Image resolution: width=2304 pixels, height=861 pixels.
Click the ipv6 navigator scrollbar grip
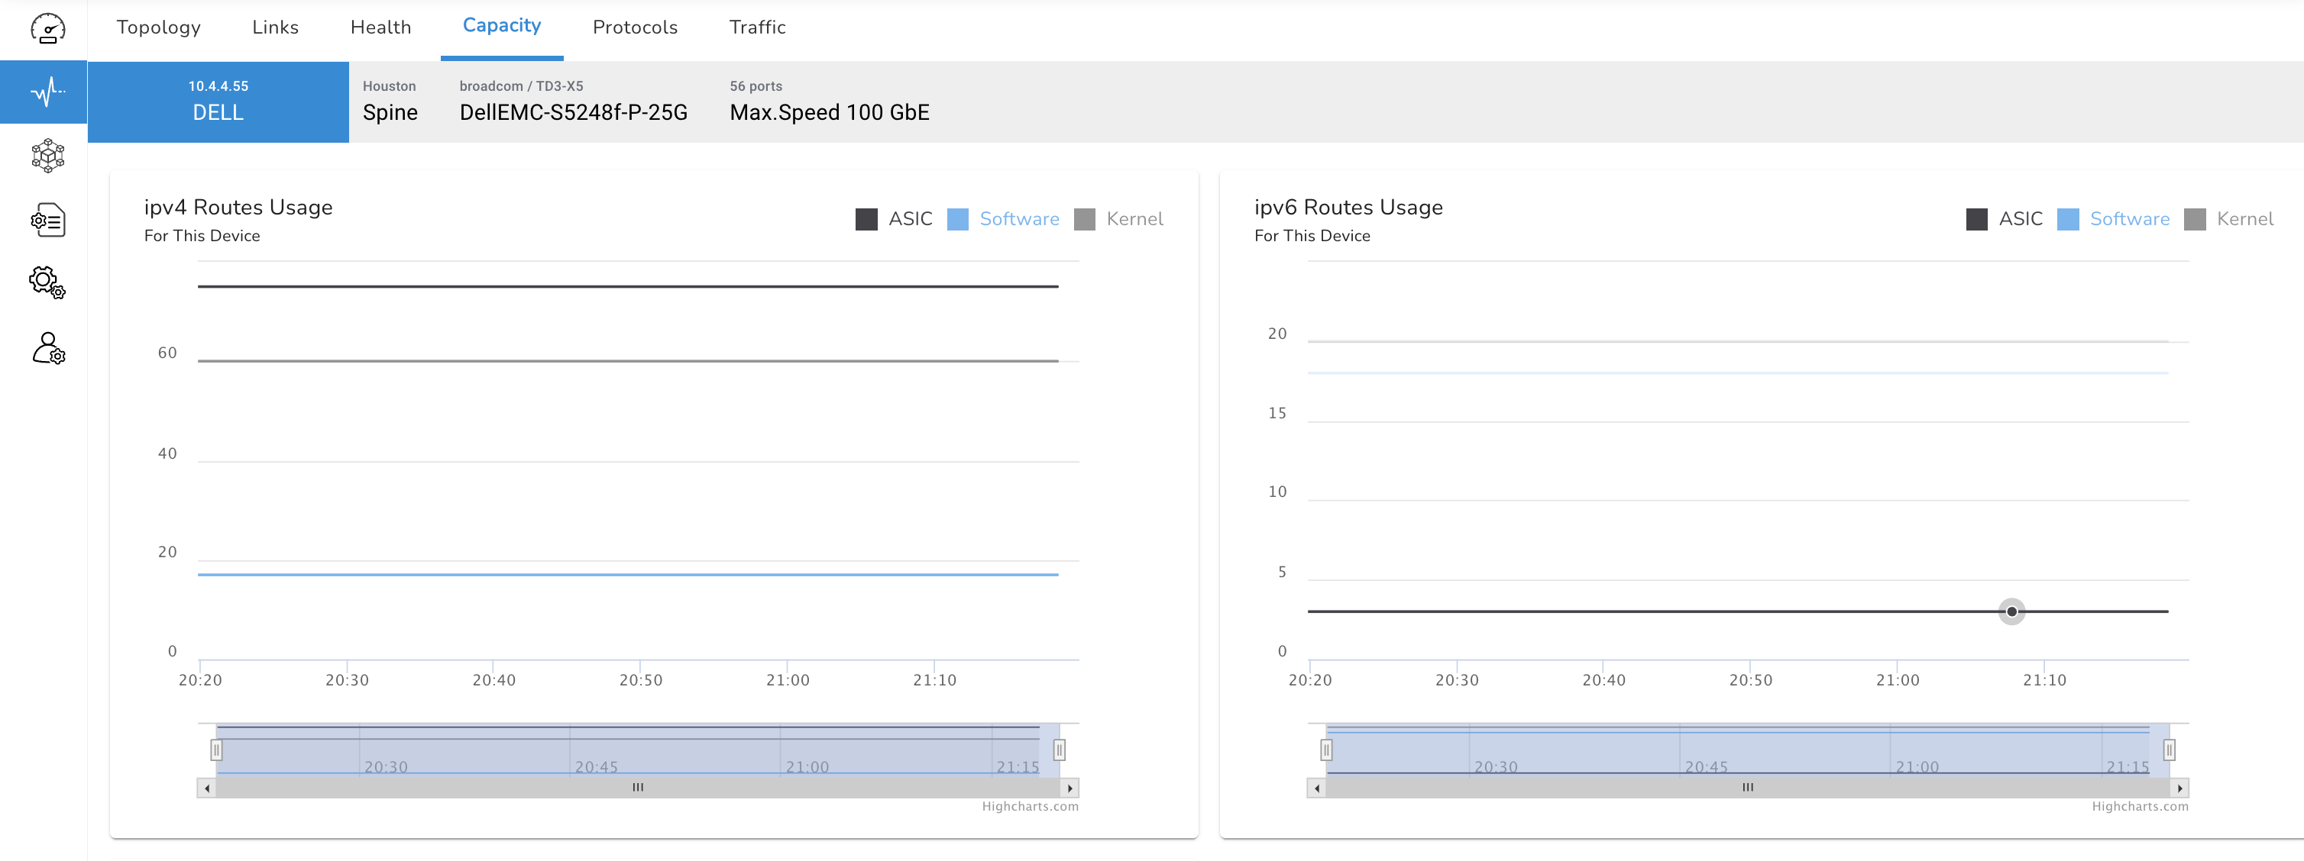pyautogui.click(x=1748, y=788)
